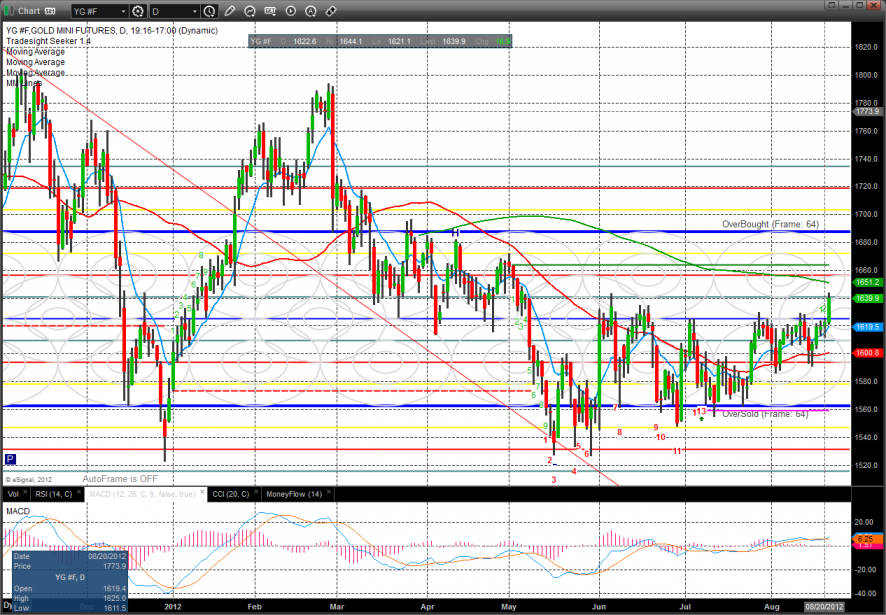Expand the YG #F symbol dropdown

pos(123,11)
